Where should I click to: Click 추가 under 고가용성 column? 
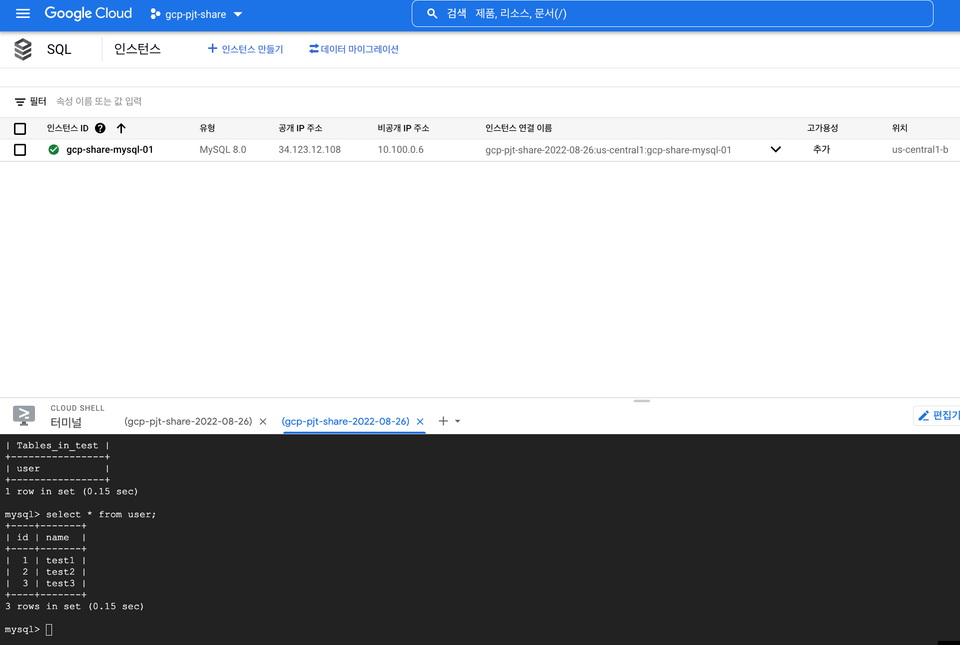(x=821, y=149)
